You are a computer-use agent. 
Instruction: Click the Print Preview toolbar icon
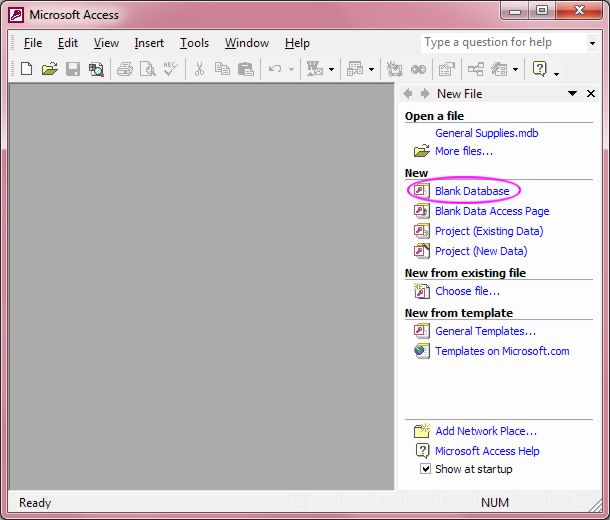pos(147,69)
